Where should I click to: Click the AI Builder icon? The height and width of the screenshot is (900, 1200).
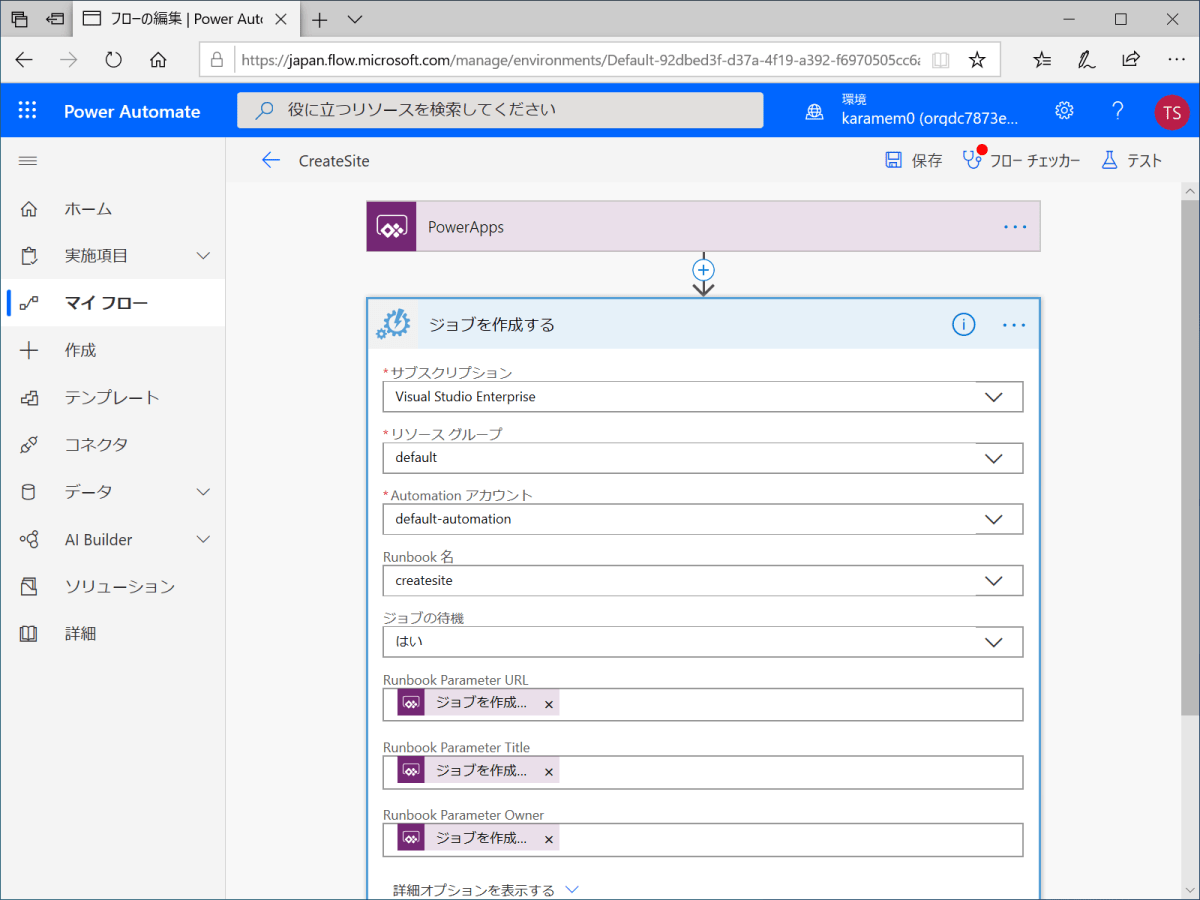(x=29, y=539)
